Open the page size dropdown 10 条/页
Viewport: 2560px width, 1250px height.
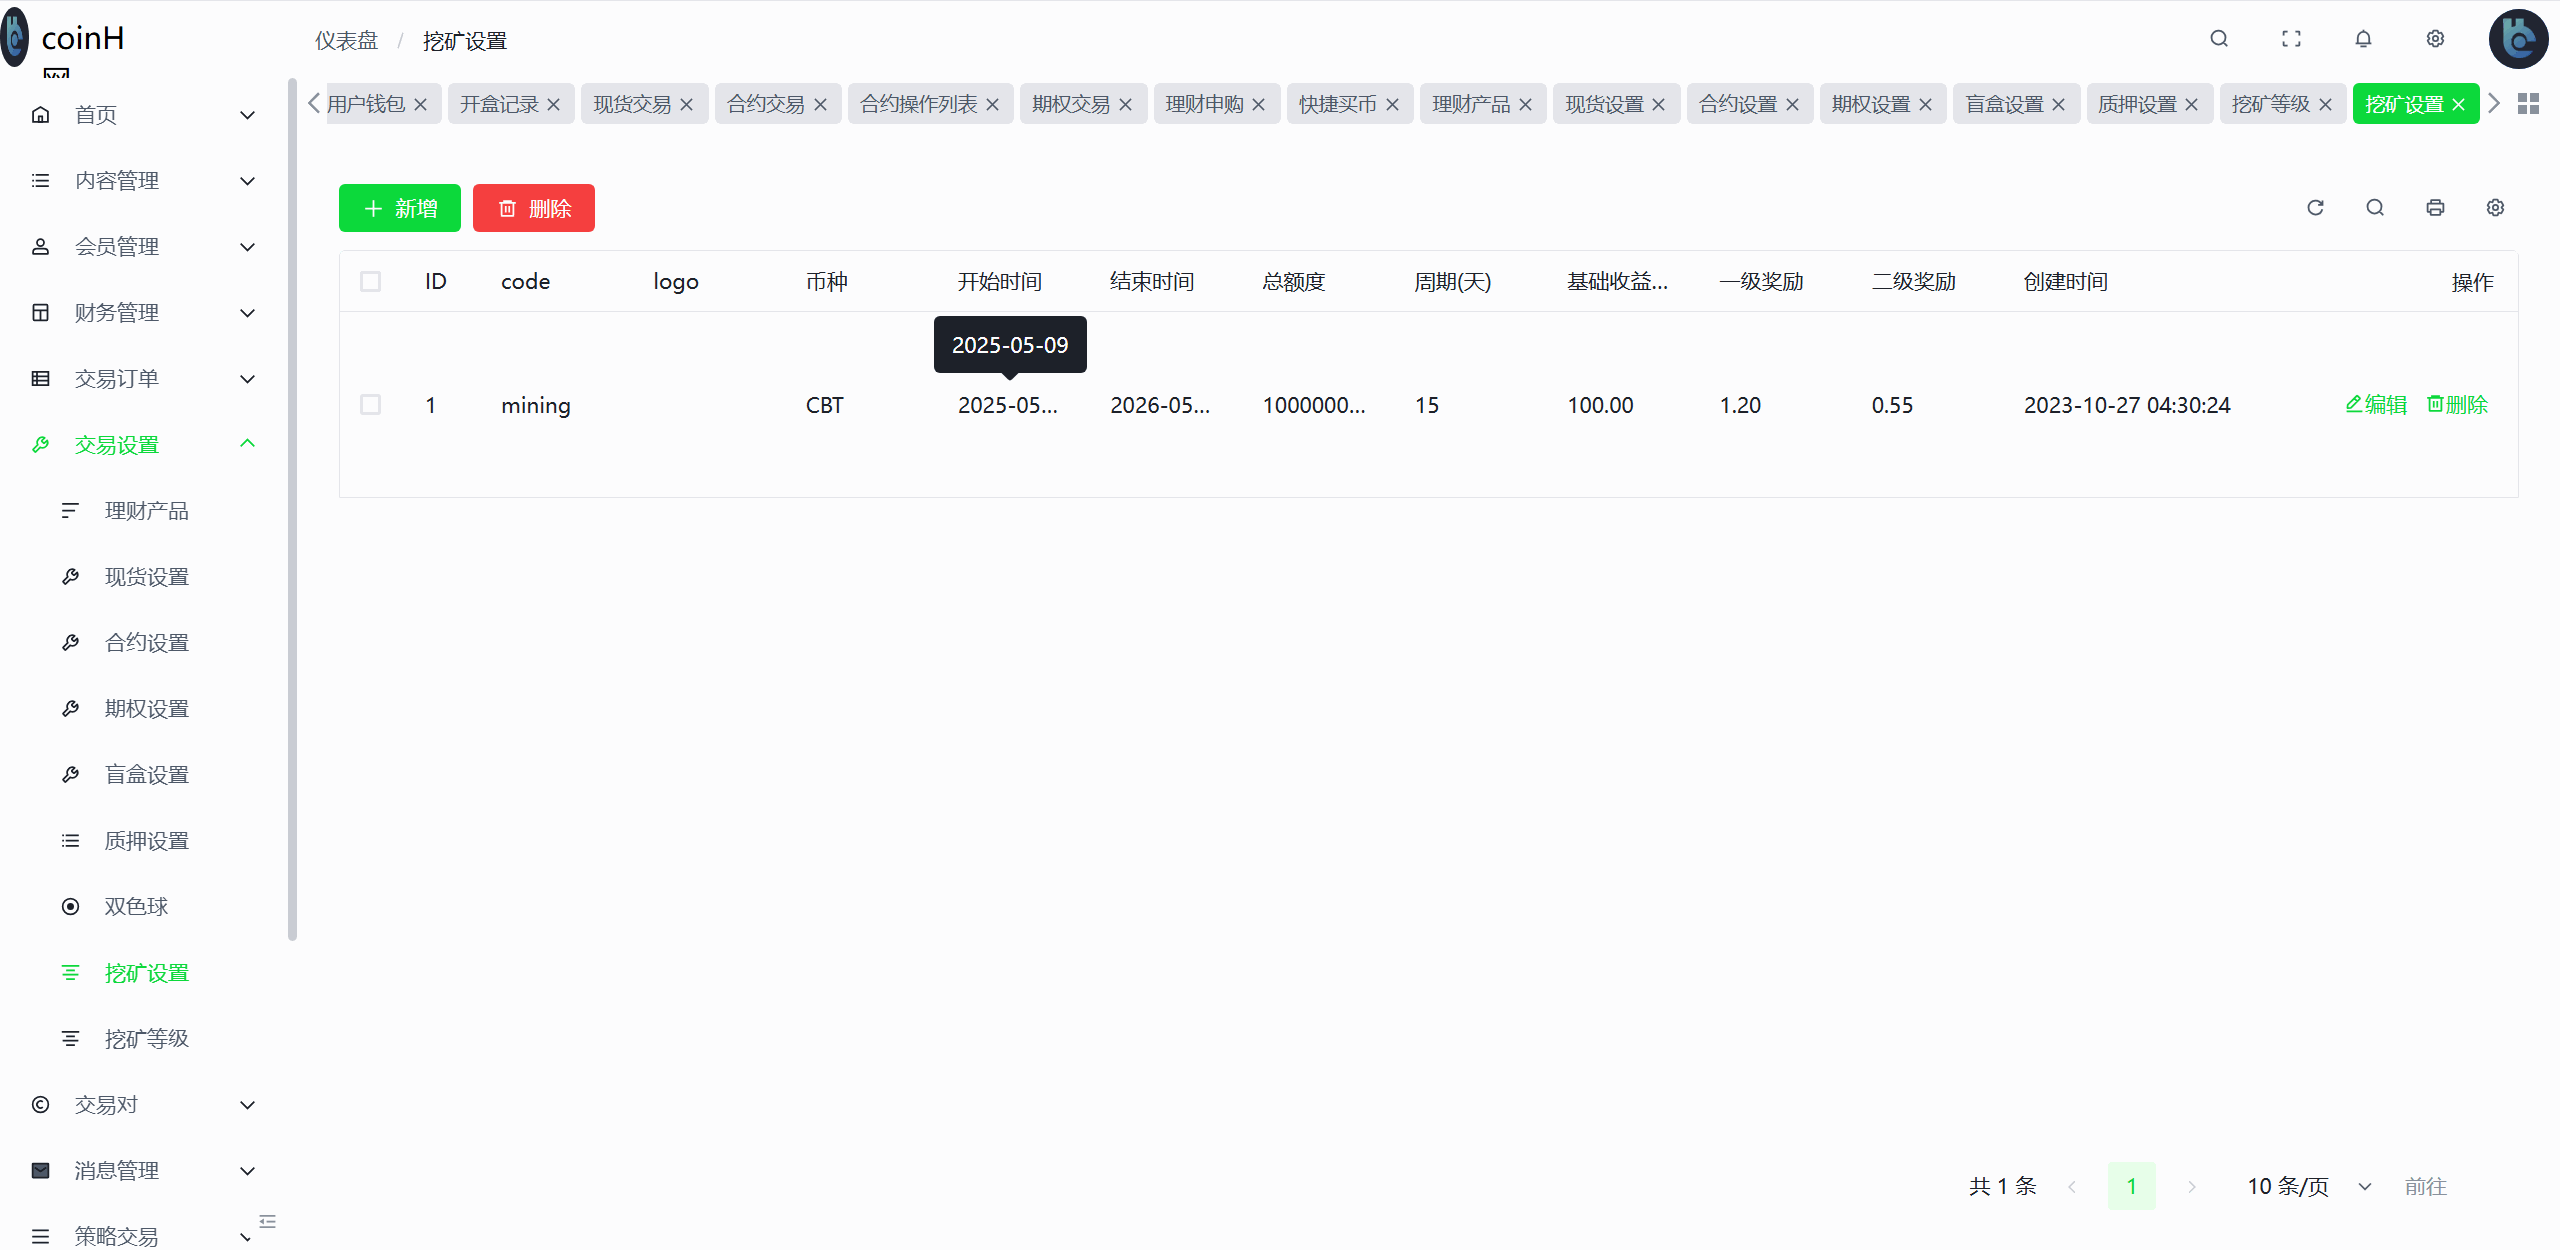coord(2289,1186)
